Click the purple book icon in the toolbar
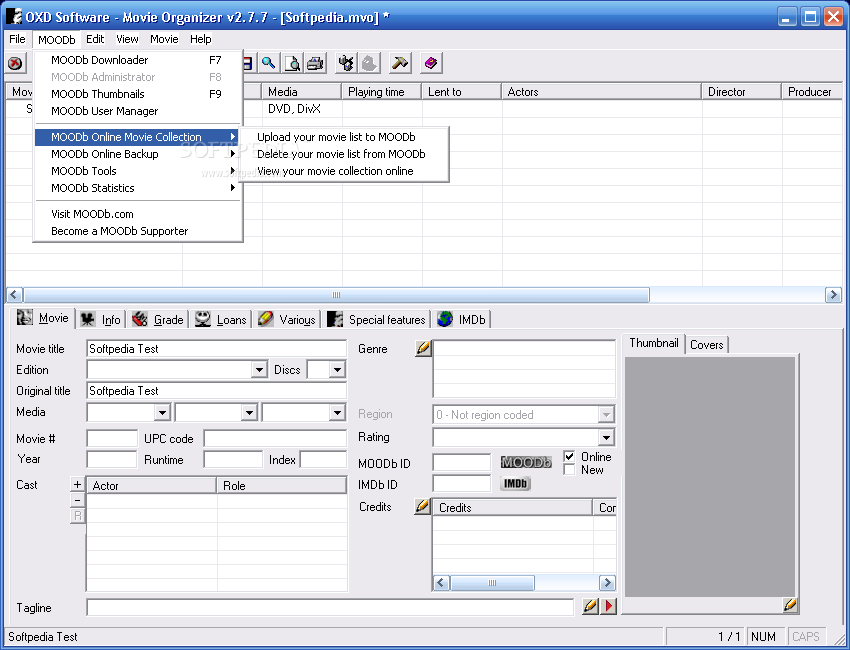The width and height of the screenshot is (850, 650). tap(431, 63)
